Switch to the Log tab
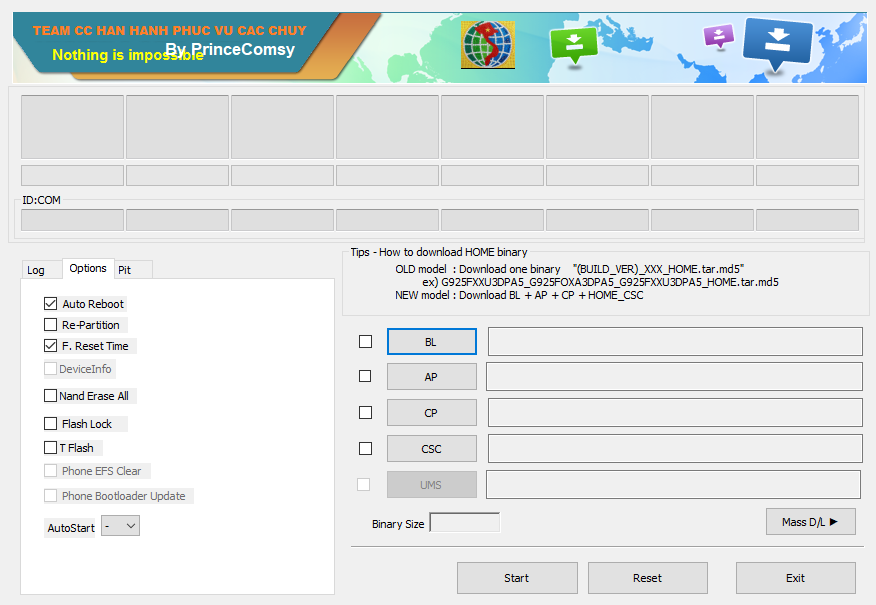Viewport: 876px width, 605px height. [36, 270]
